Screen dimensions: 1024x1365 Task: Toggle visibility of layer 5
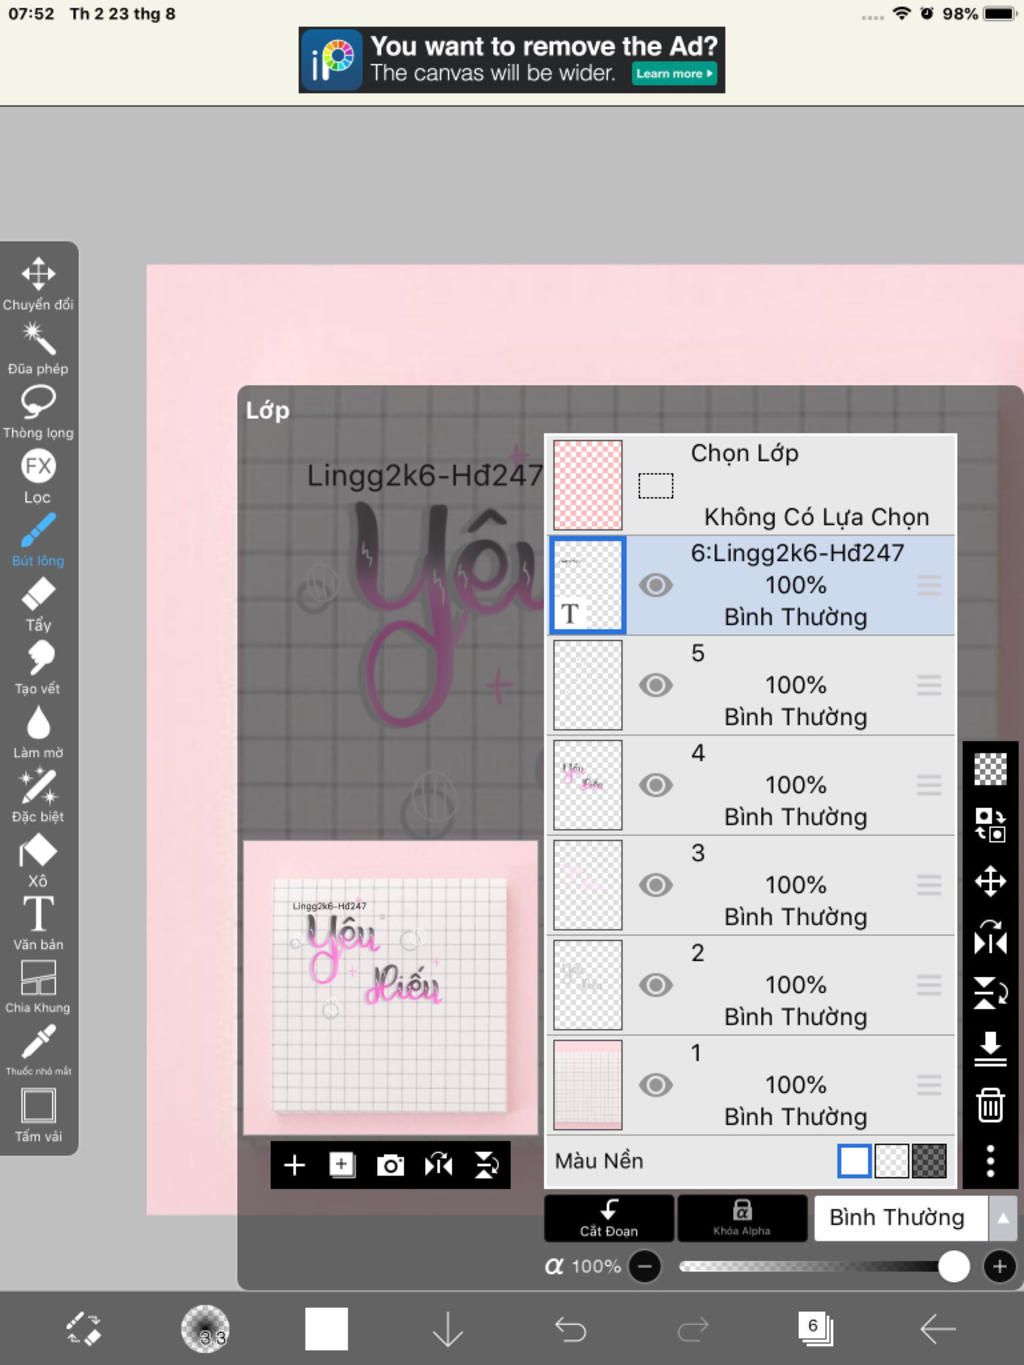656,685
